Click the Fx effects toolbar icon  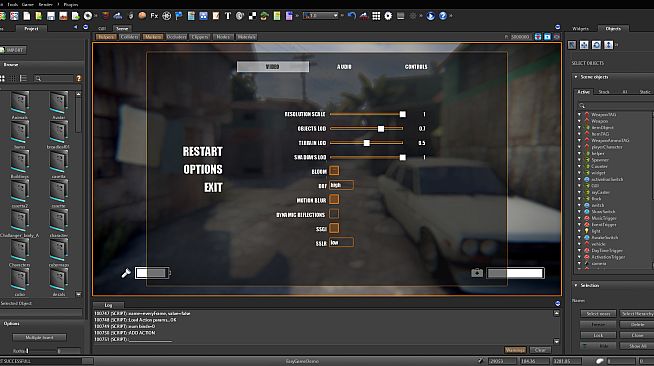pos(154,16)
